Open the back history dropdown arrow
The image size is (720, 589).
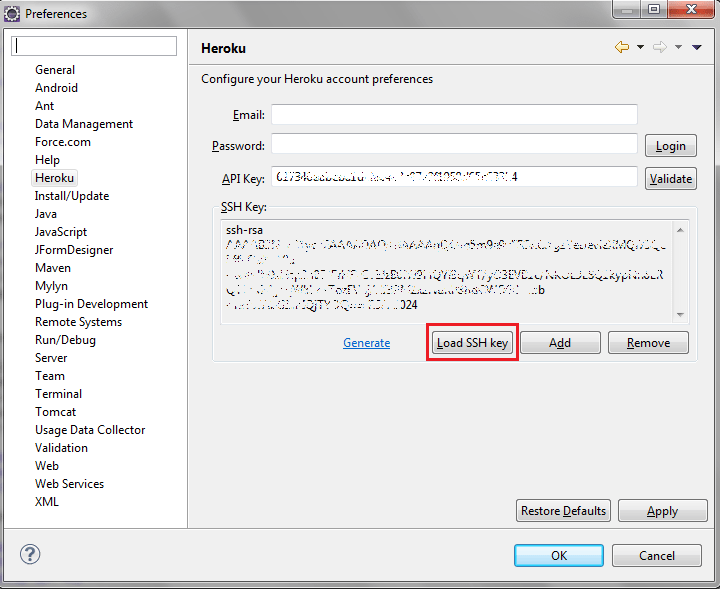pyautogui.click(x=640, y=47)
